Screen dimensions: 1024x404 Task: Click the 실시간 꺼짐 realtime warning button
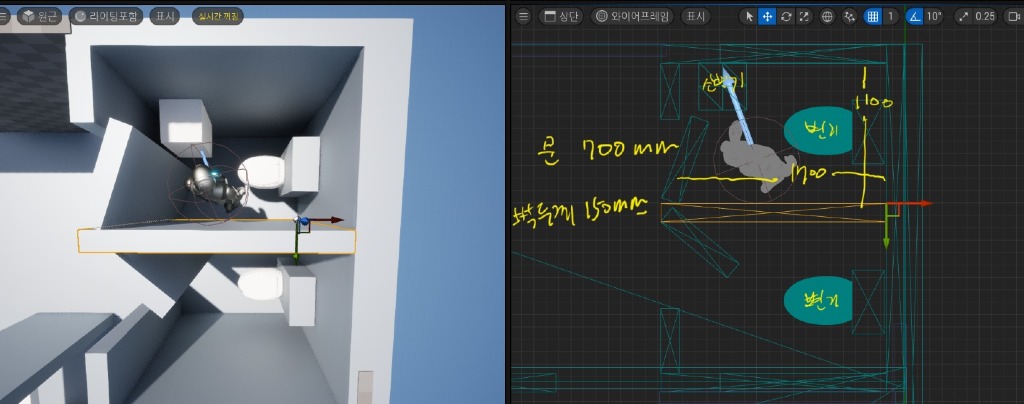click(x=217, y=17)
